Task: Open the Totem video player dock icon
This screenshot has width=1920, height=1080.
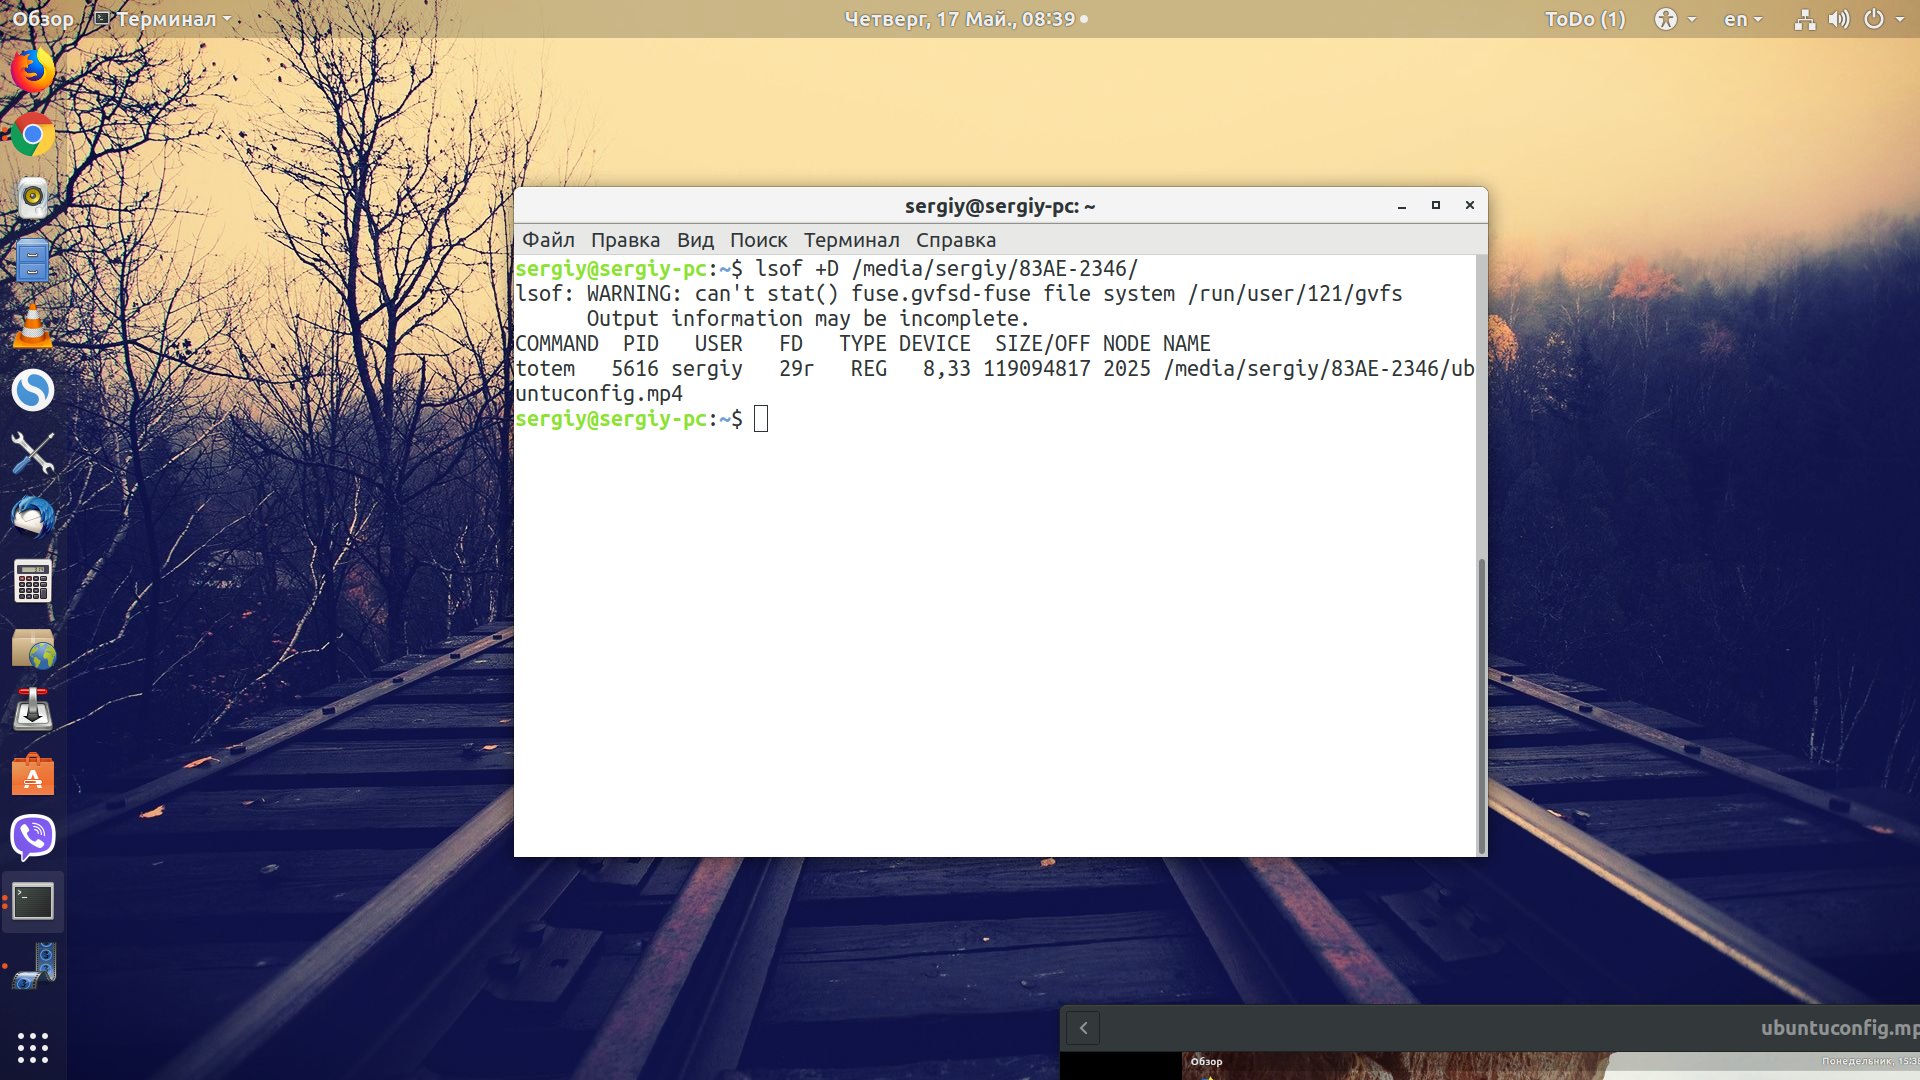Action: (35, 966)
